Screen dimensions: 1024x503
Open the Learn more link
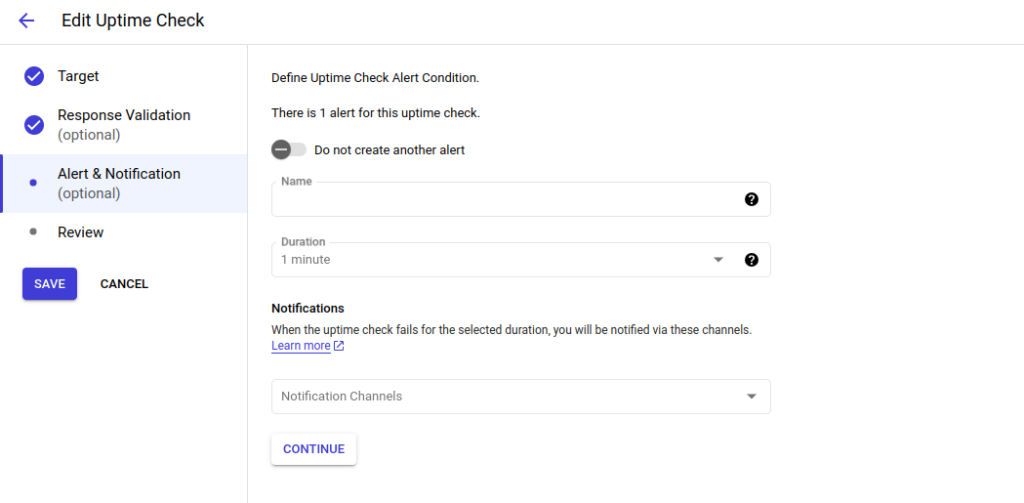tap(301, 346)
